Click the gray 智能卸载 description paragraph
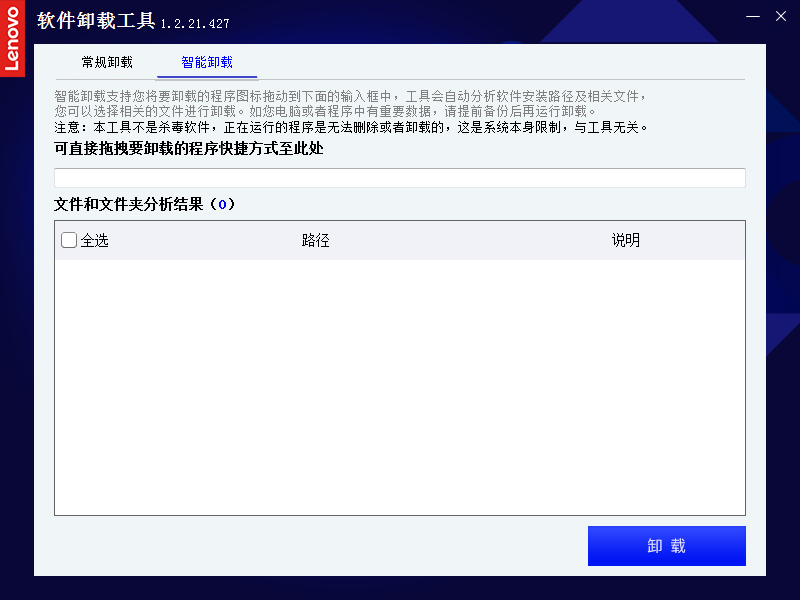This screenshot has width=800, height=600. pos(350,103)
